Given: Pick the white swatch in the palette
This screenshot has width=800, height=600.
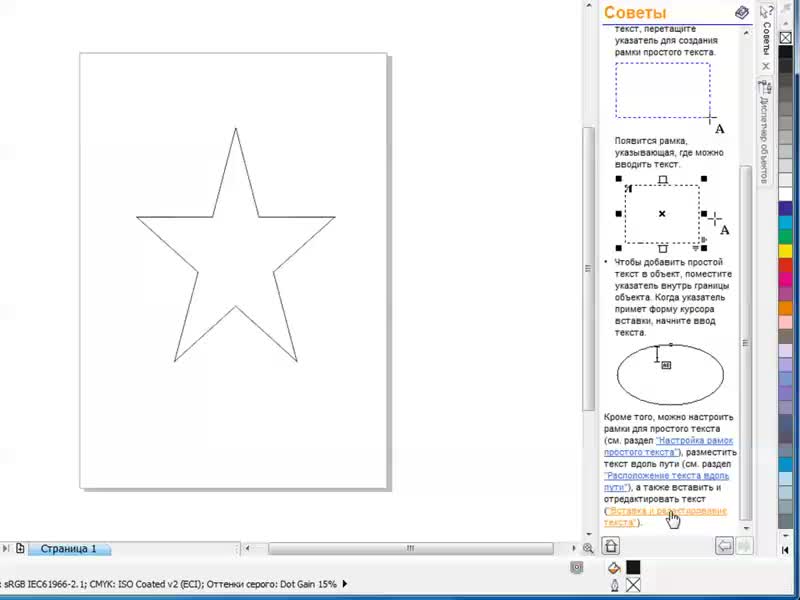Looking at the screenshot, I should coord(786,194).
